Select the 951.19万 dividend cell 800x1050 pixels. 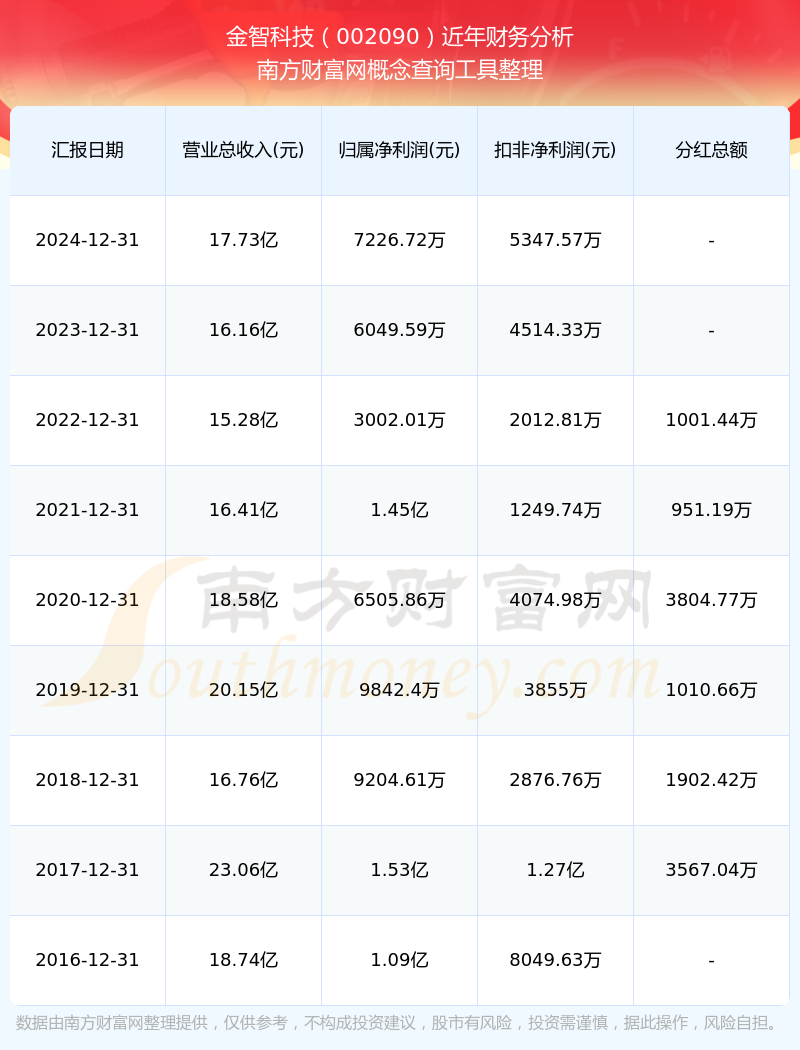712,510
